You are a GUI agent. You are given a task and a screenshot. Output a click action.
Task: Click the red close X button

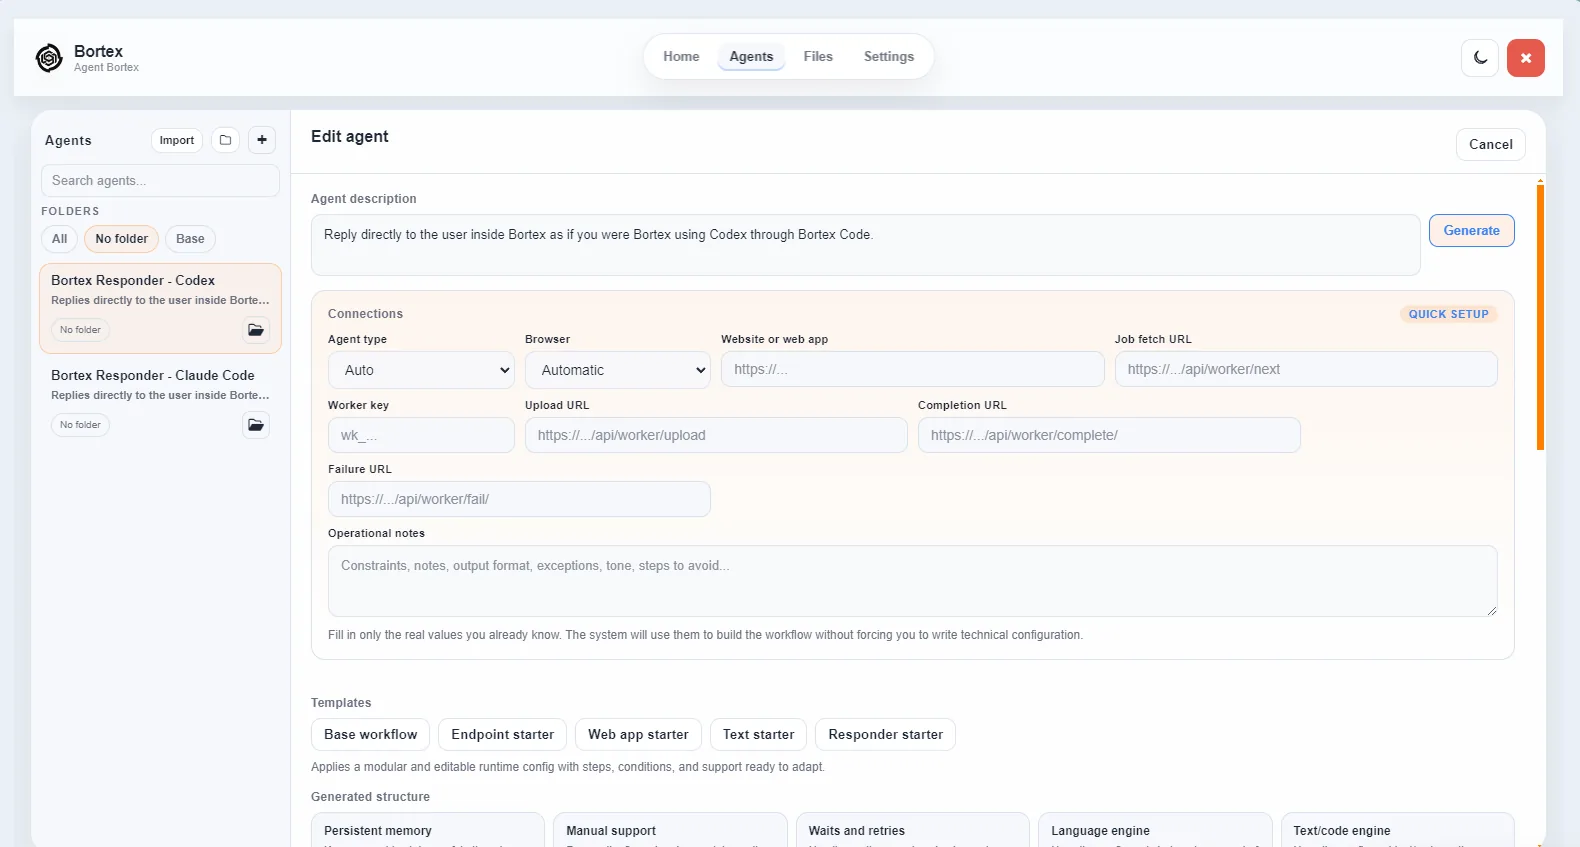click(x=1526, y=58)
